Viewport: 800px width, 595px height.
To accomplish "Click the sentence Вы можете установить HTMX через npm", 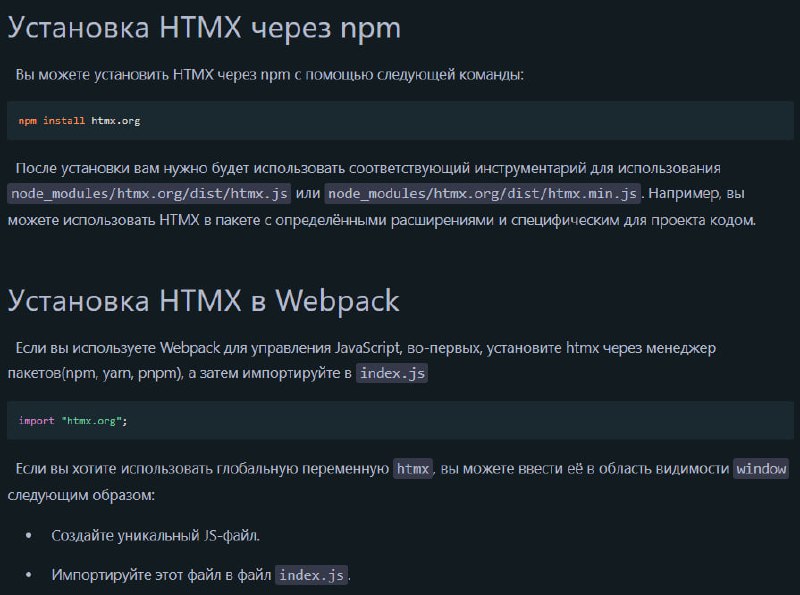I will [269, 75].
